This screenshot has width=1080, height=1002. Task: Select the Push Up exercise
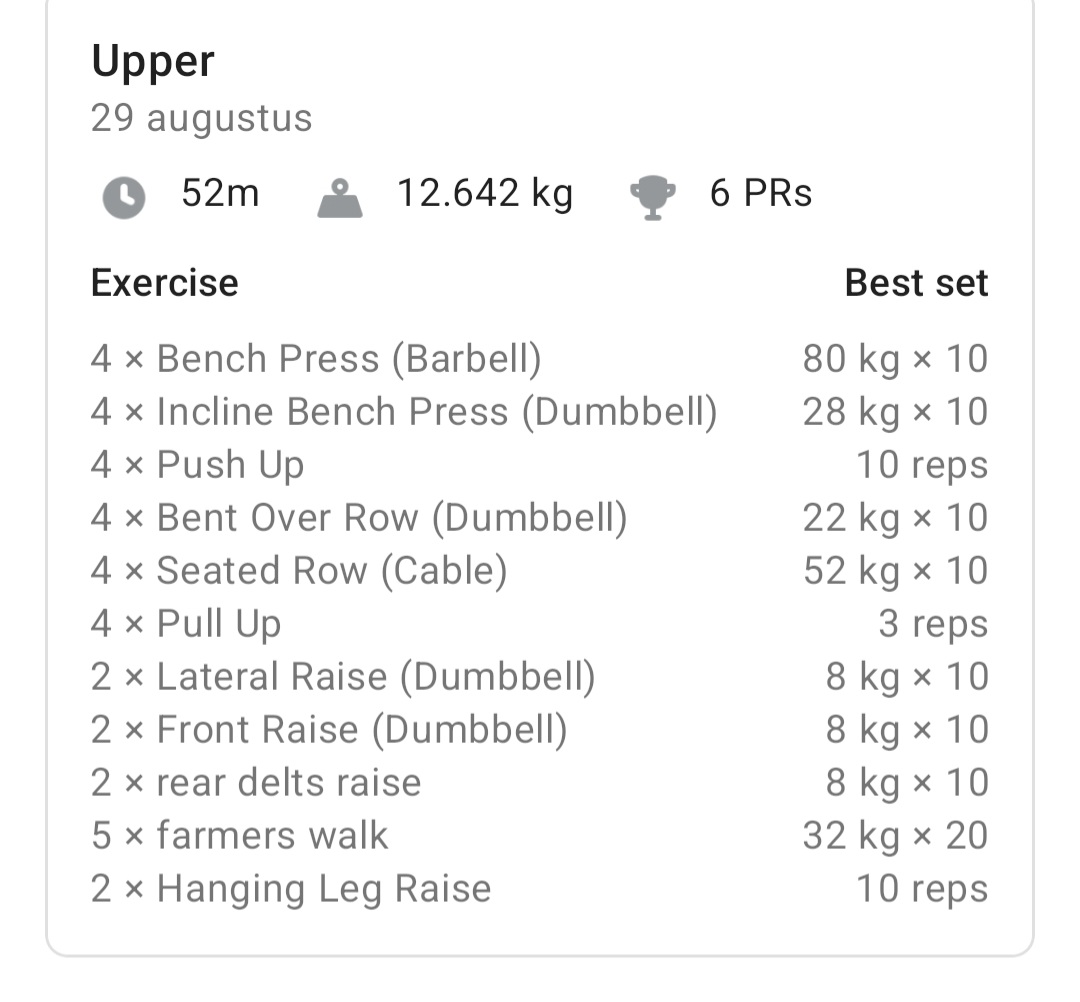(200, 463)
